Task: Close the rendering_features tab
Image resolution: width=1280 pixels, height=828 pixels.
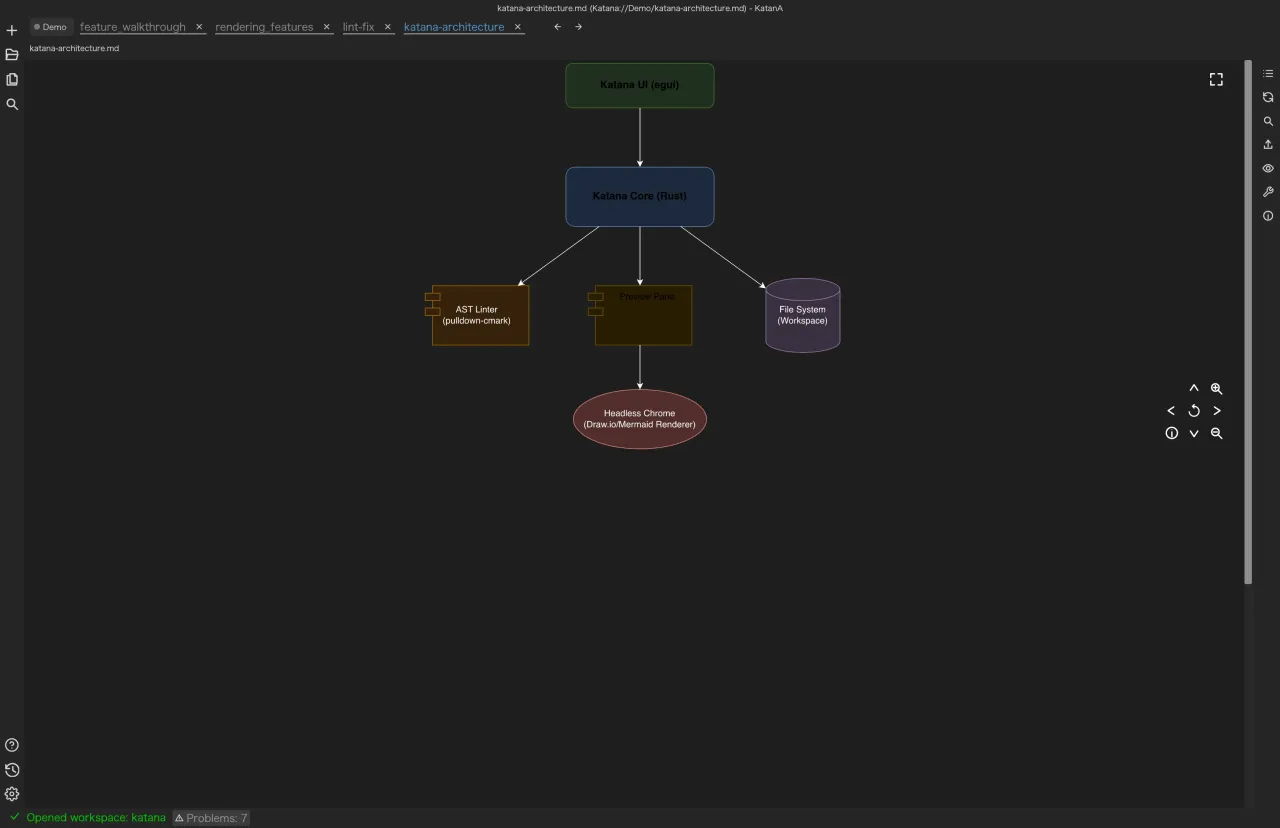Action: [x=326, y=27]
